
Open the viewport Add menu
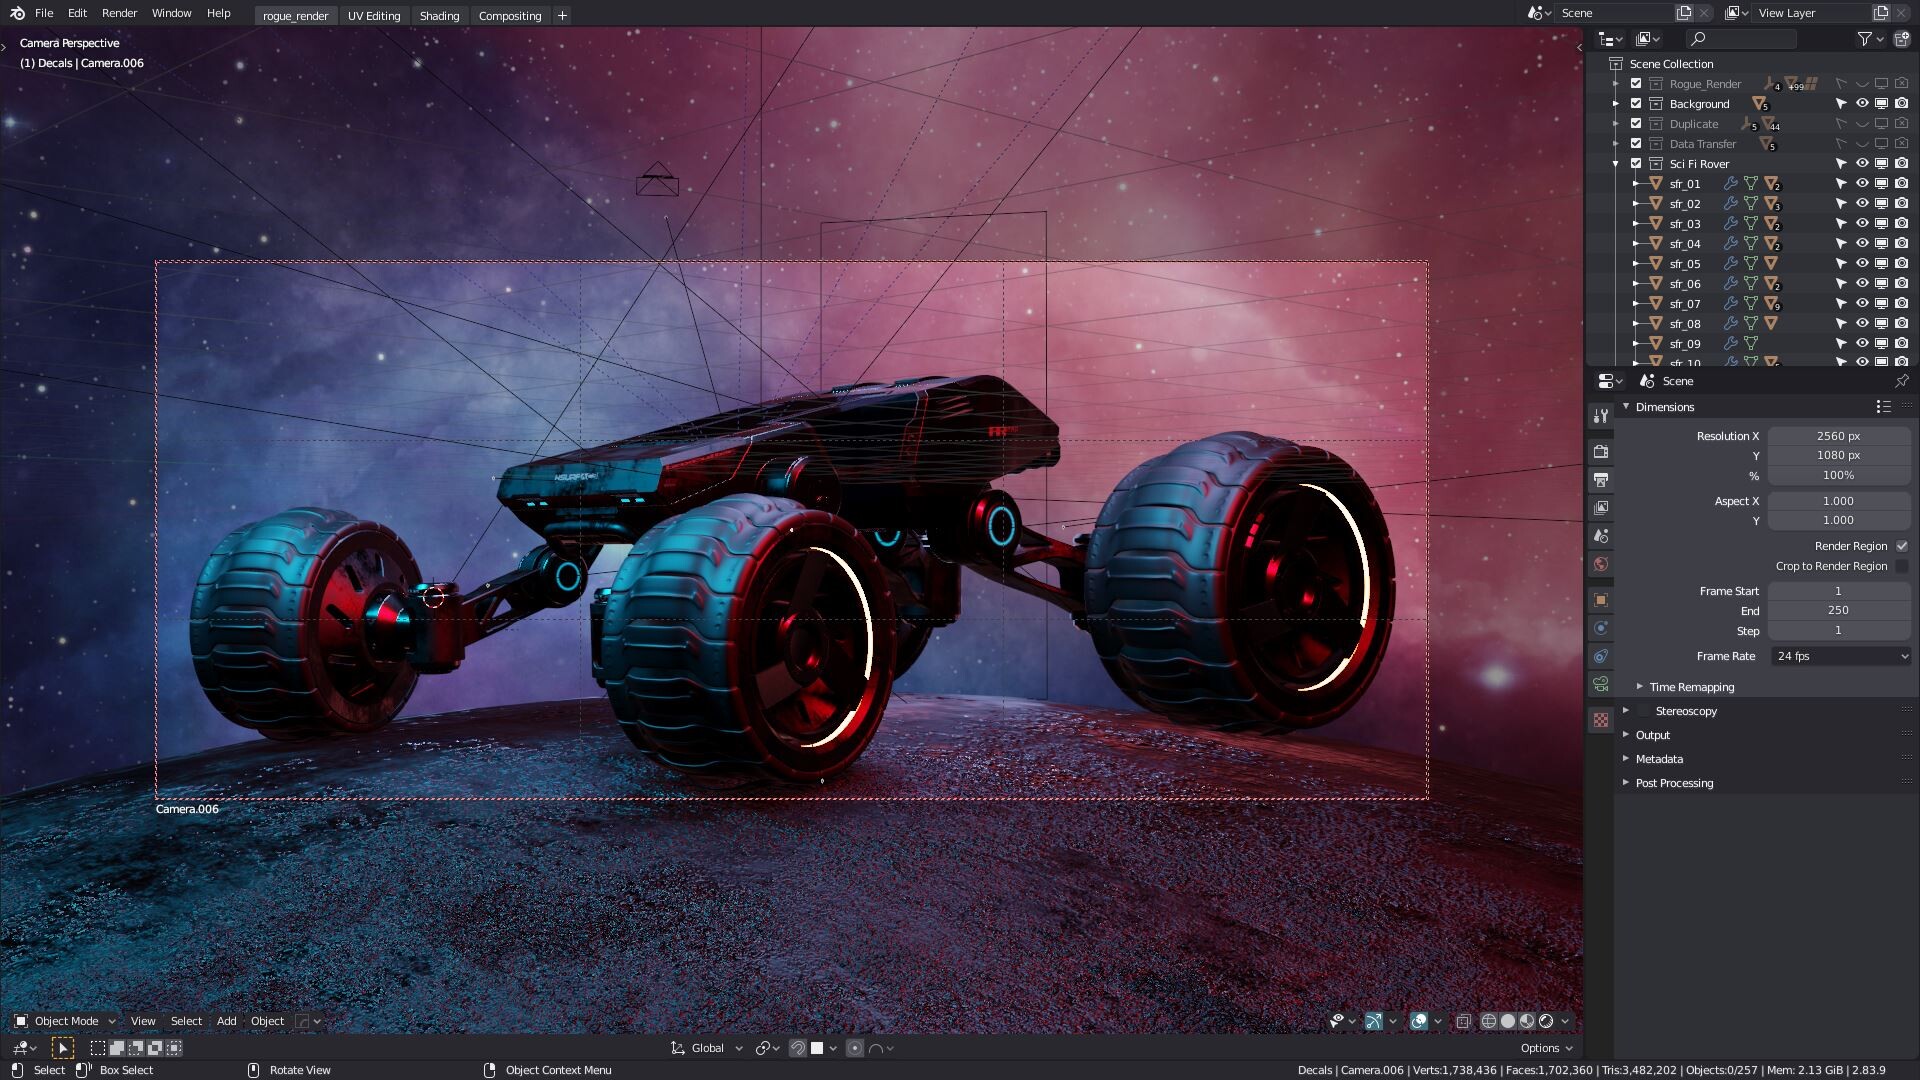[227, 1021]
